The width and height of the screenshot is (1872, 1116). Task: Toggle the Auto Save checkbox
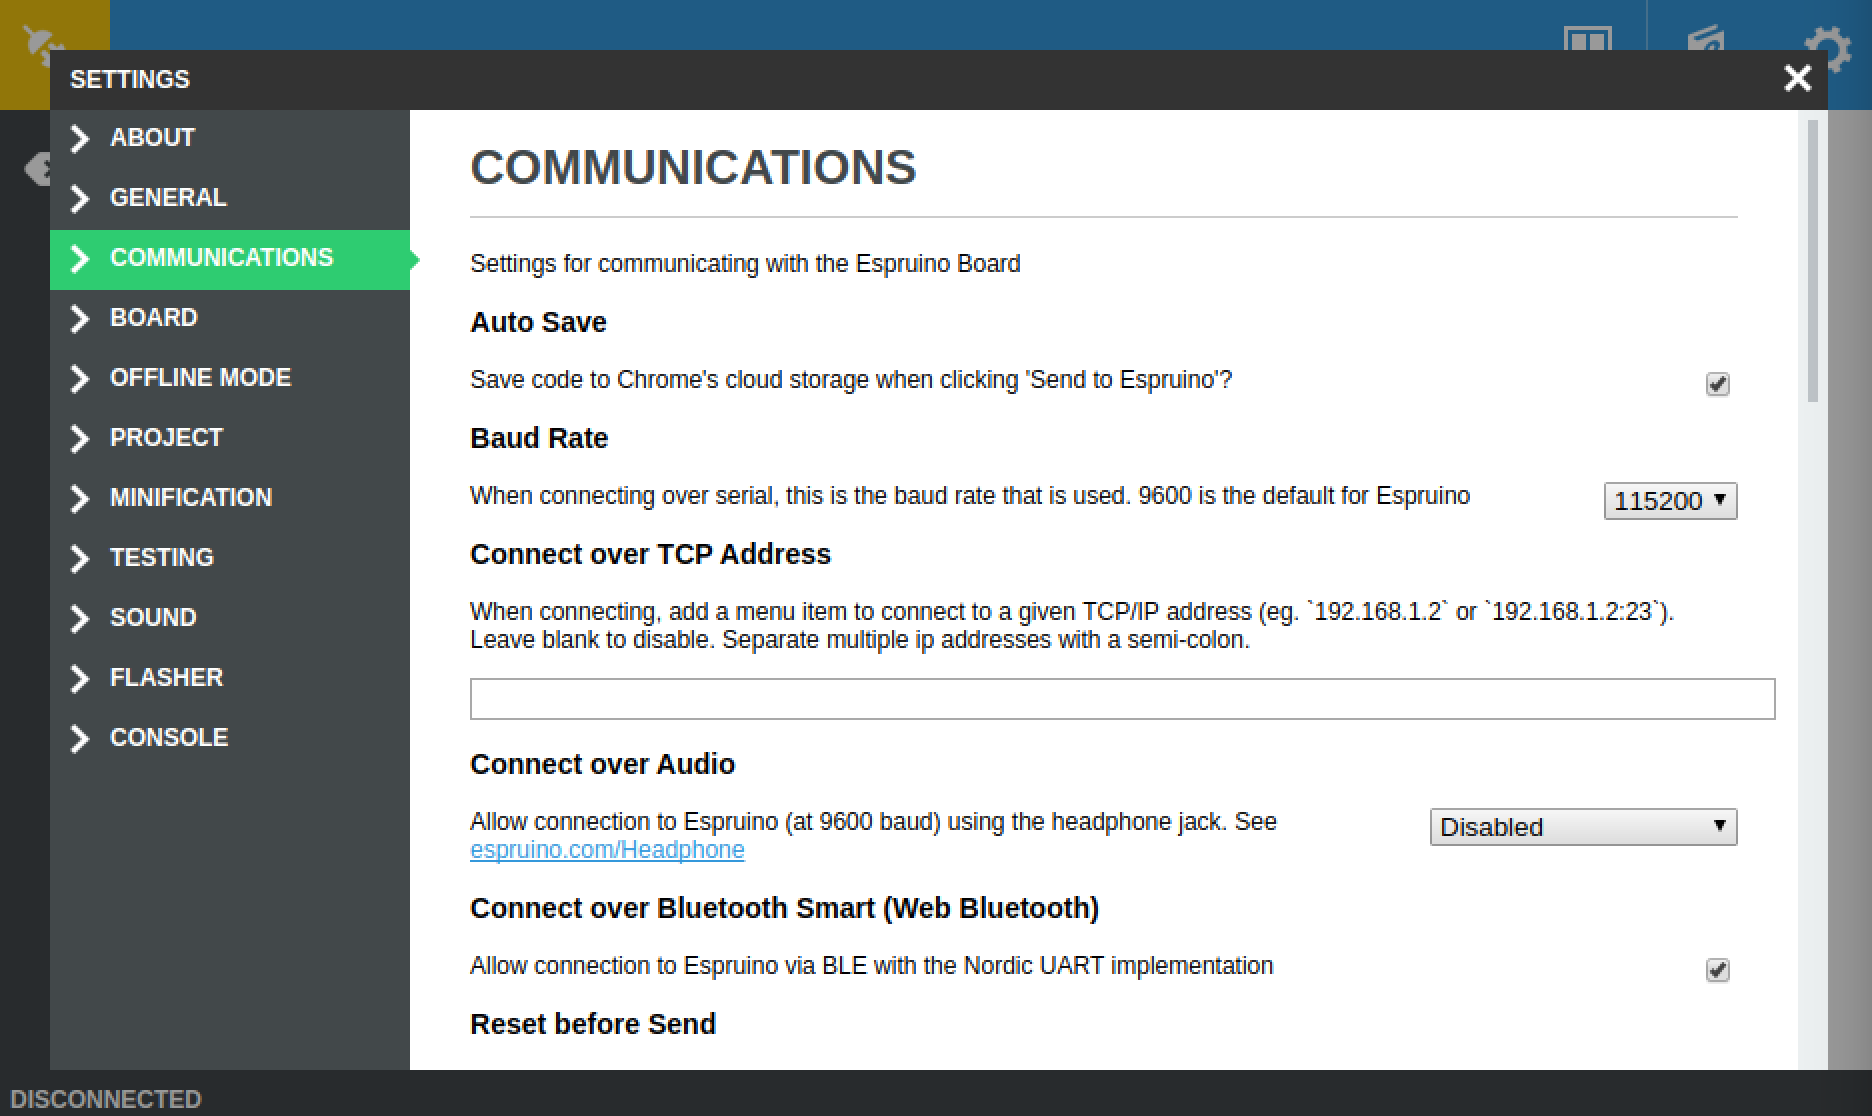[x=1717, y=384]
